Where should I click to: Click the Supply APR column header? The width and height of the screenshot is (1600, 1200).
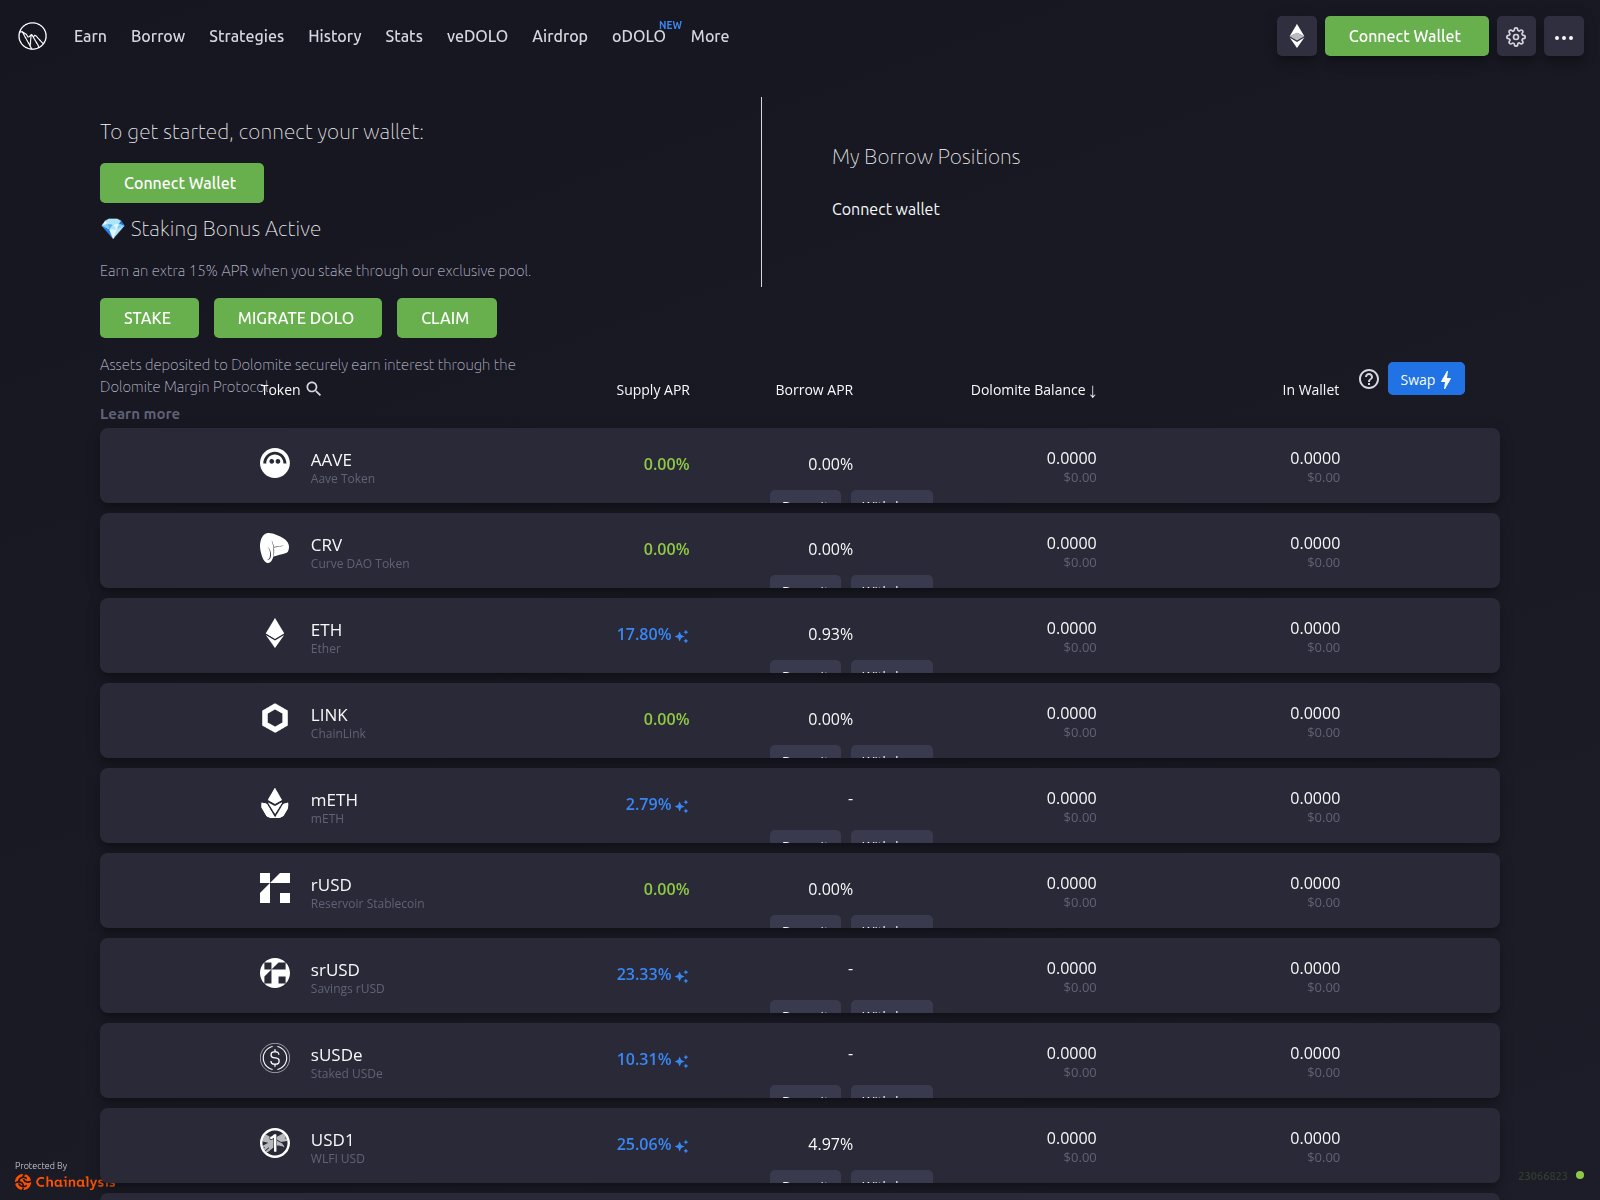(653, 390)
